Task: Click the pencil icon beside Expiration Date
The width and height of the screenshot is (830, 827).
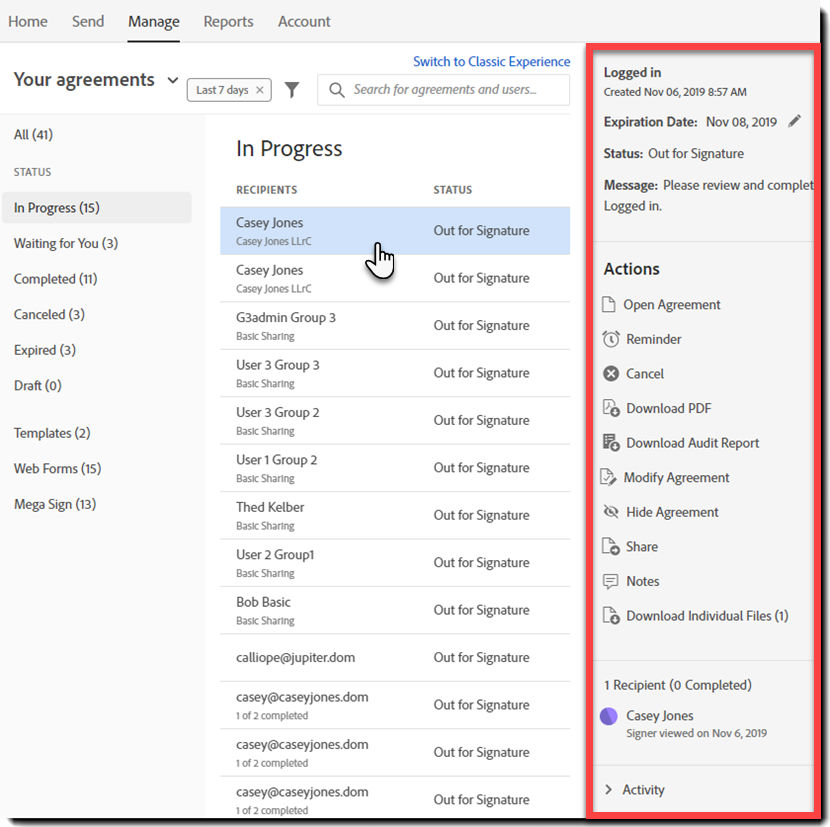Action: pos(795,121)
